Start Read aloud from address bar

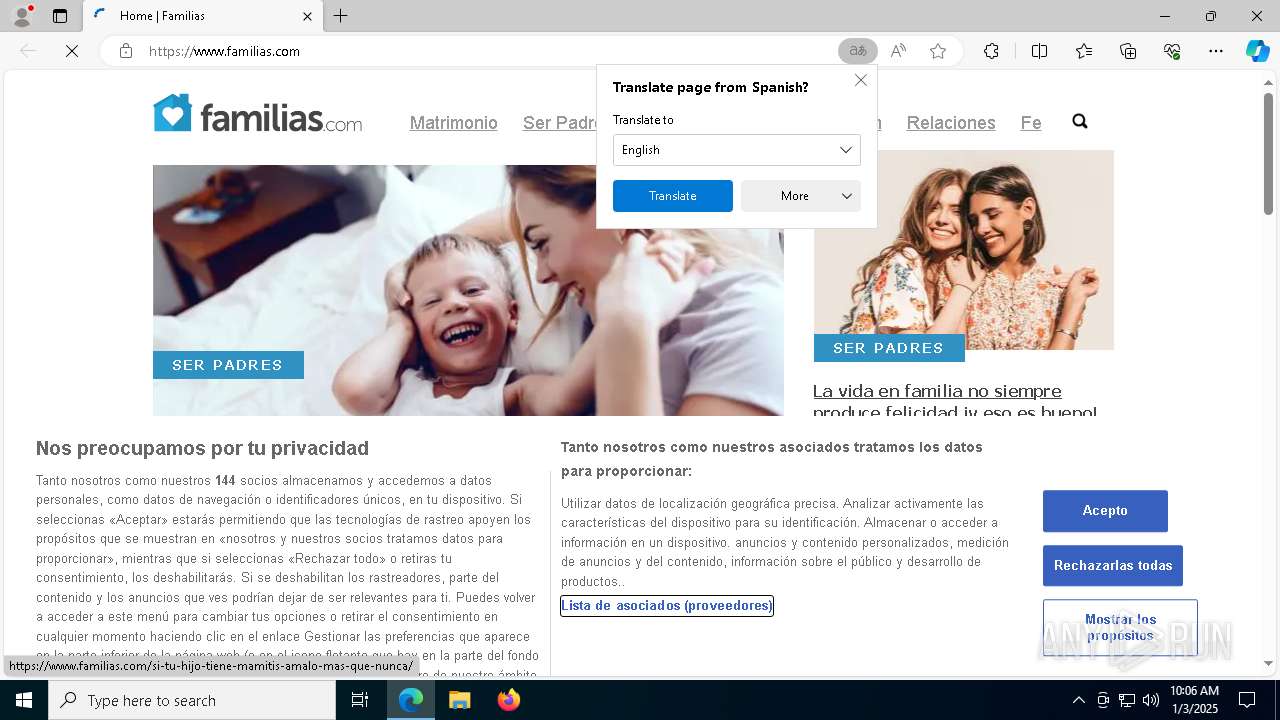coord(898,51)
